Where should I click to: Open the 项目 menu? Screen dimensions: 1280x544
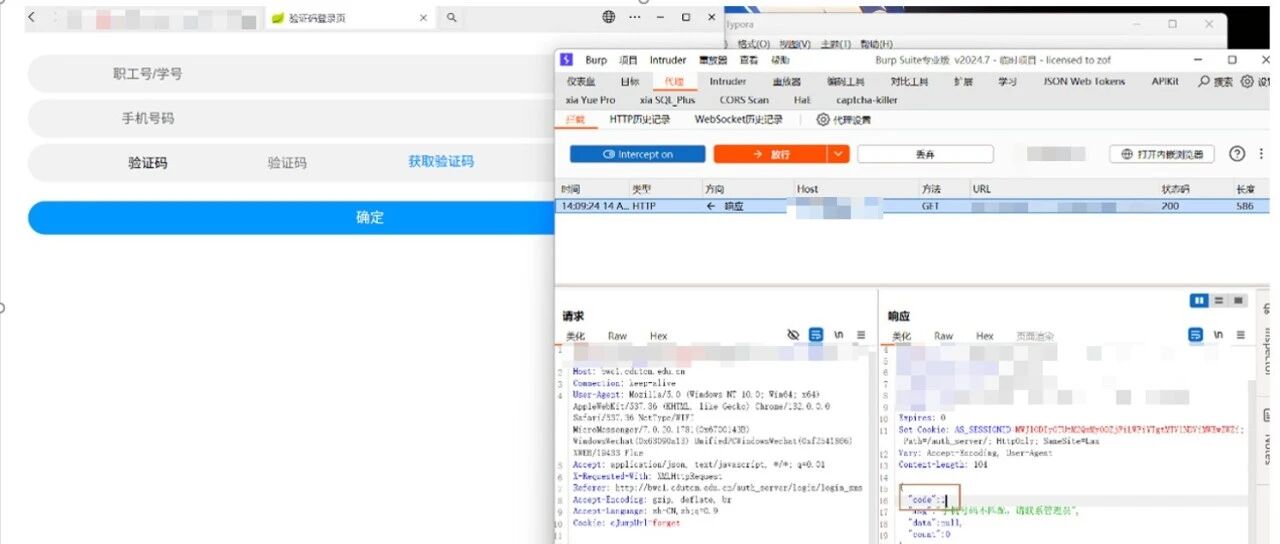coord(628,60)
